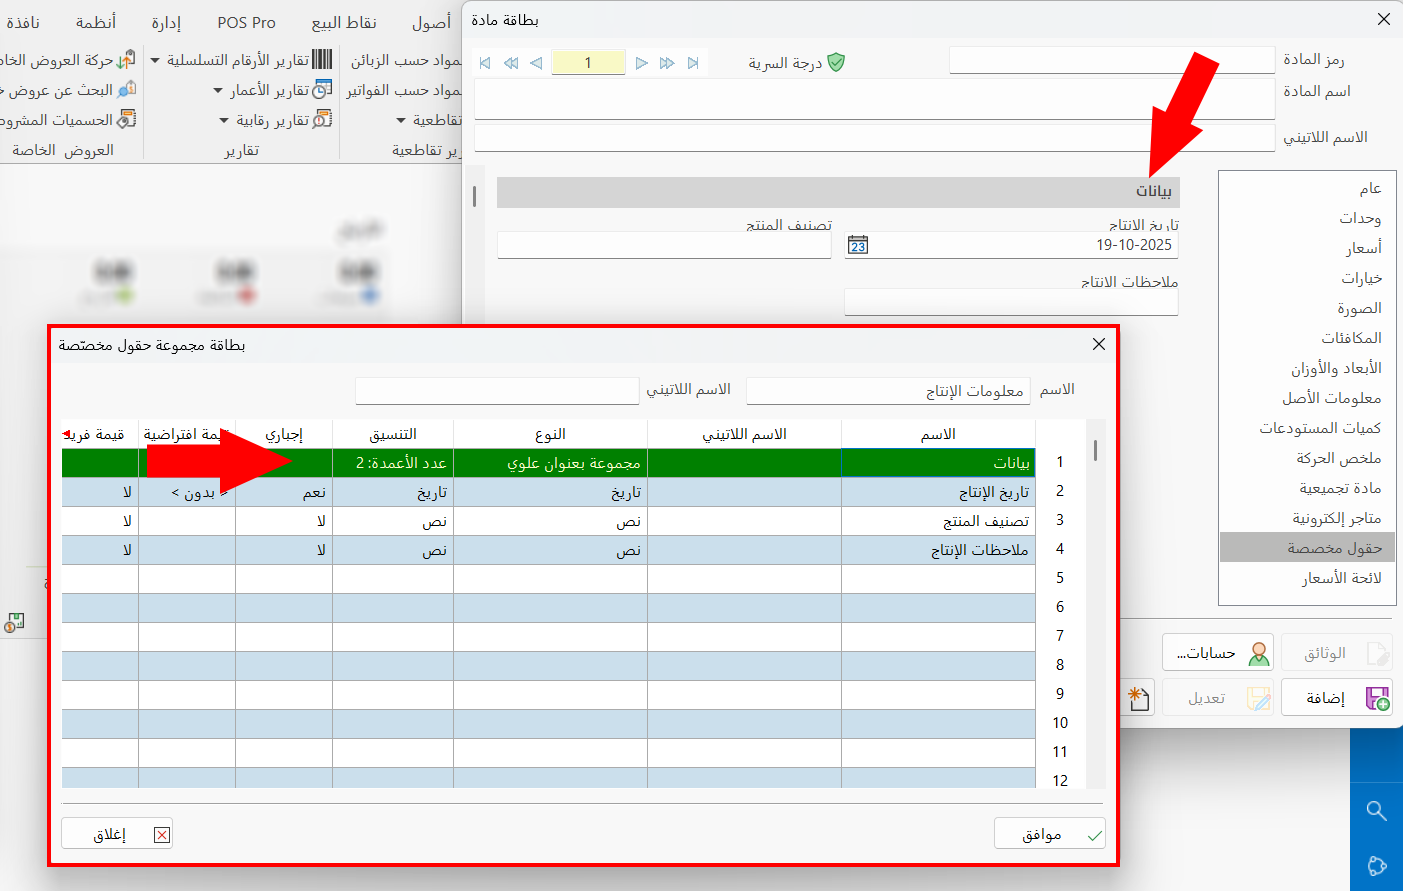Viewport: 1403px width, 891px height.
Task: Open the تقارير الأرقام التسلسلية dropdown
Action: click(155, 61)
